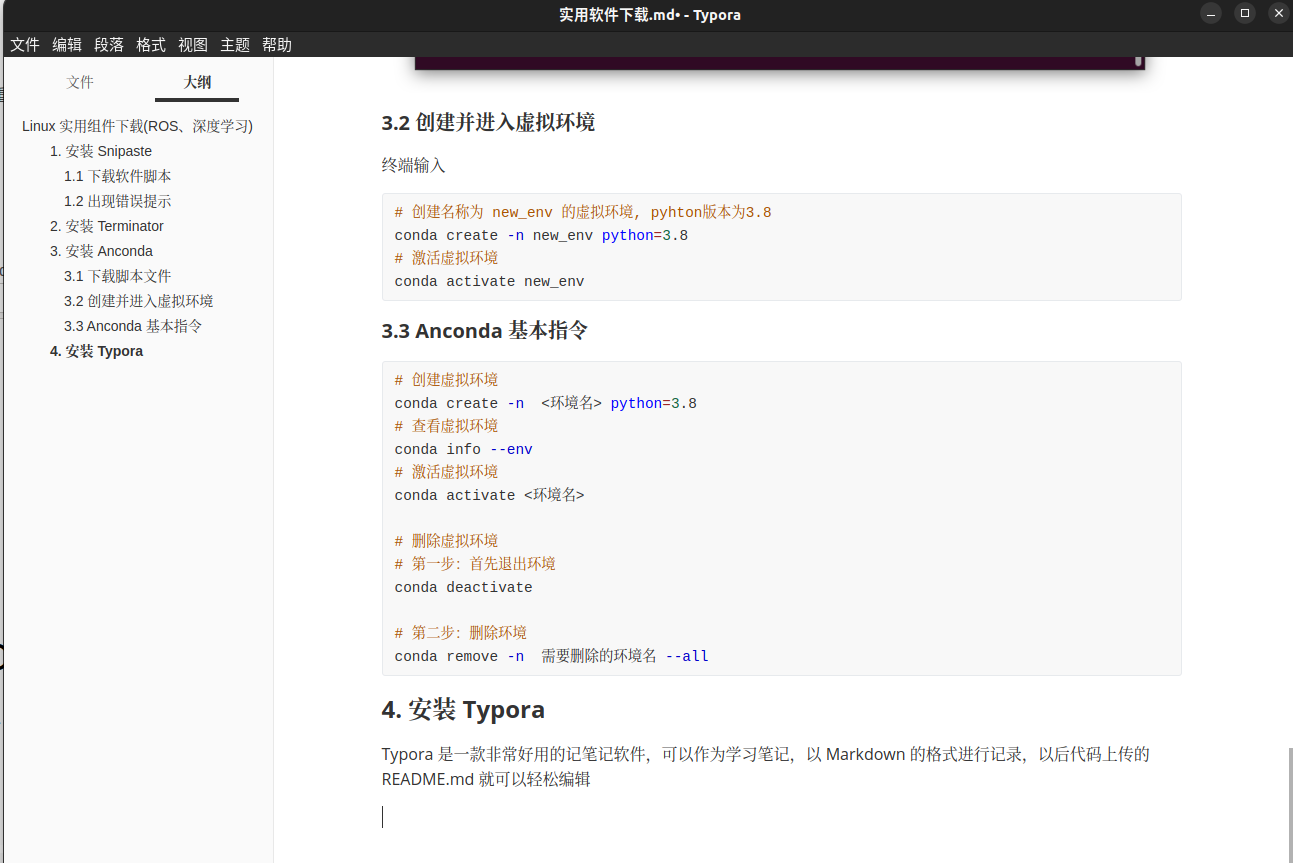Jump to outline item 3.2 创建并进入虚拟环境
This screenshot has width=1293, height=863.
point(139,301)
